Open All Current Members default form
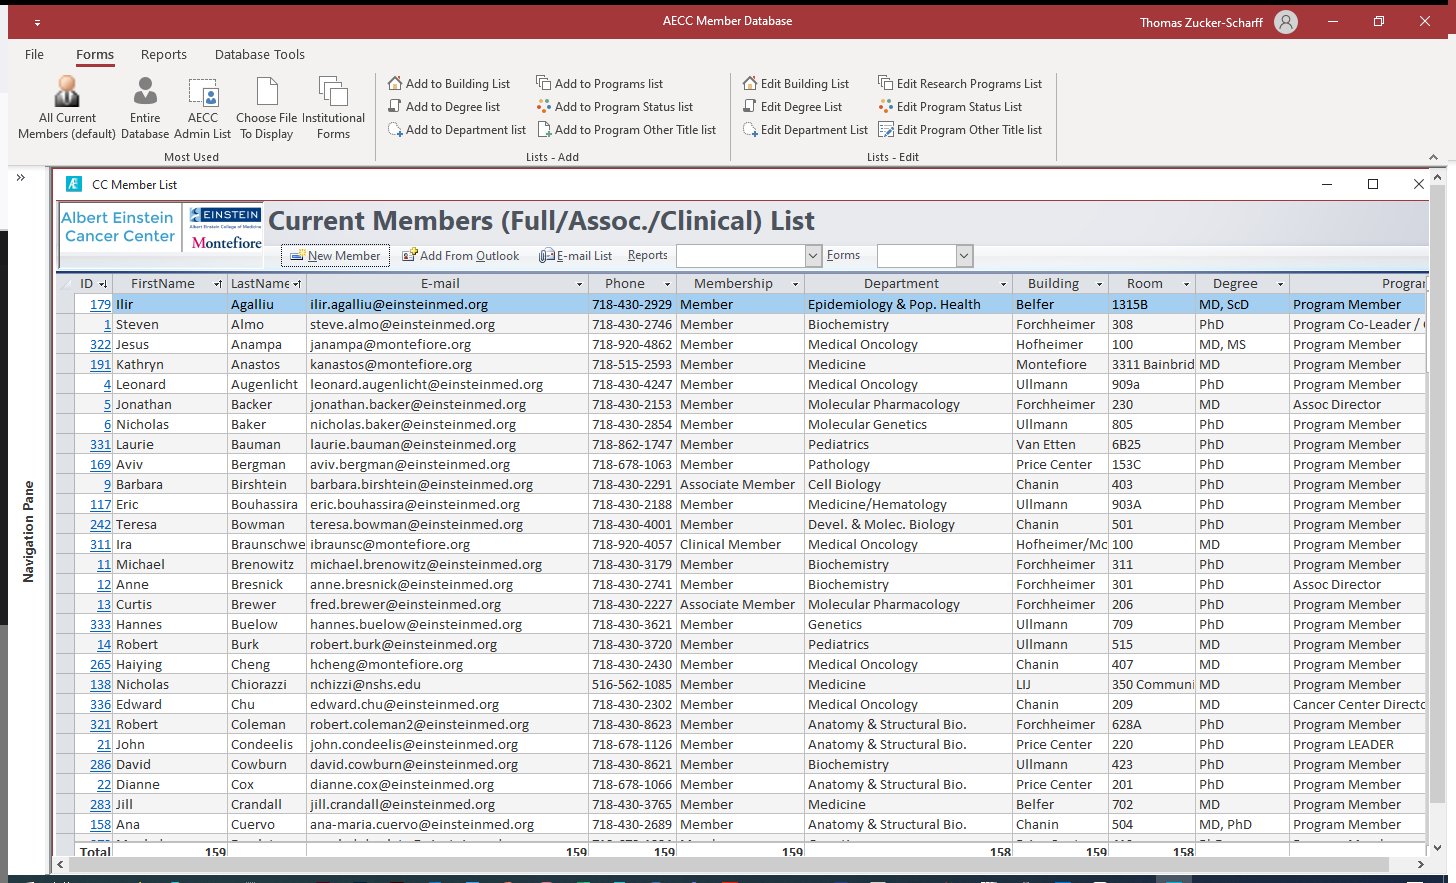This screenshot has width=1456, height=883. (x=67, y=107)
